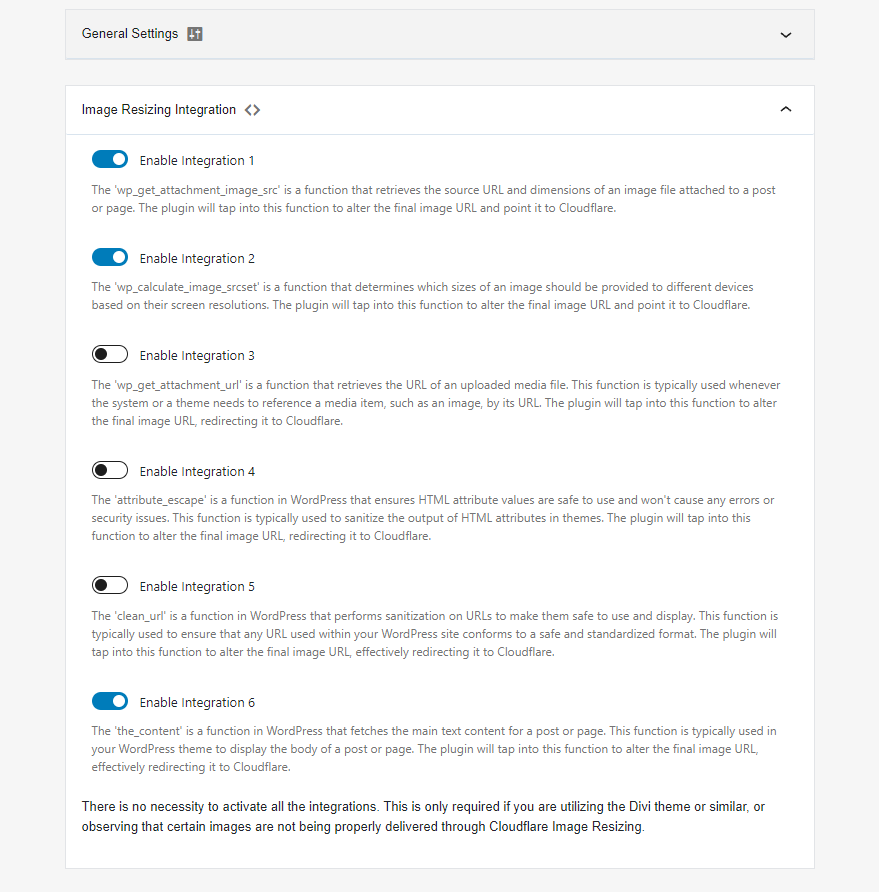The height and width of the screenshot is (892, 879).
Task: Click the Enable Integration 1 label
Action: click(197, 161)
